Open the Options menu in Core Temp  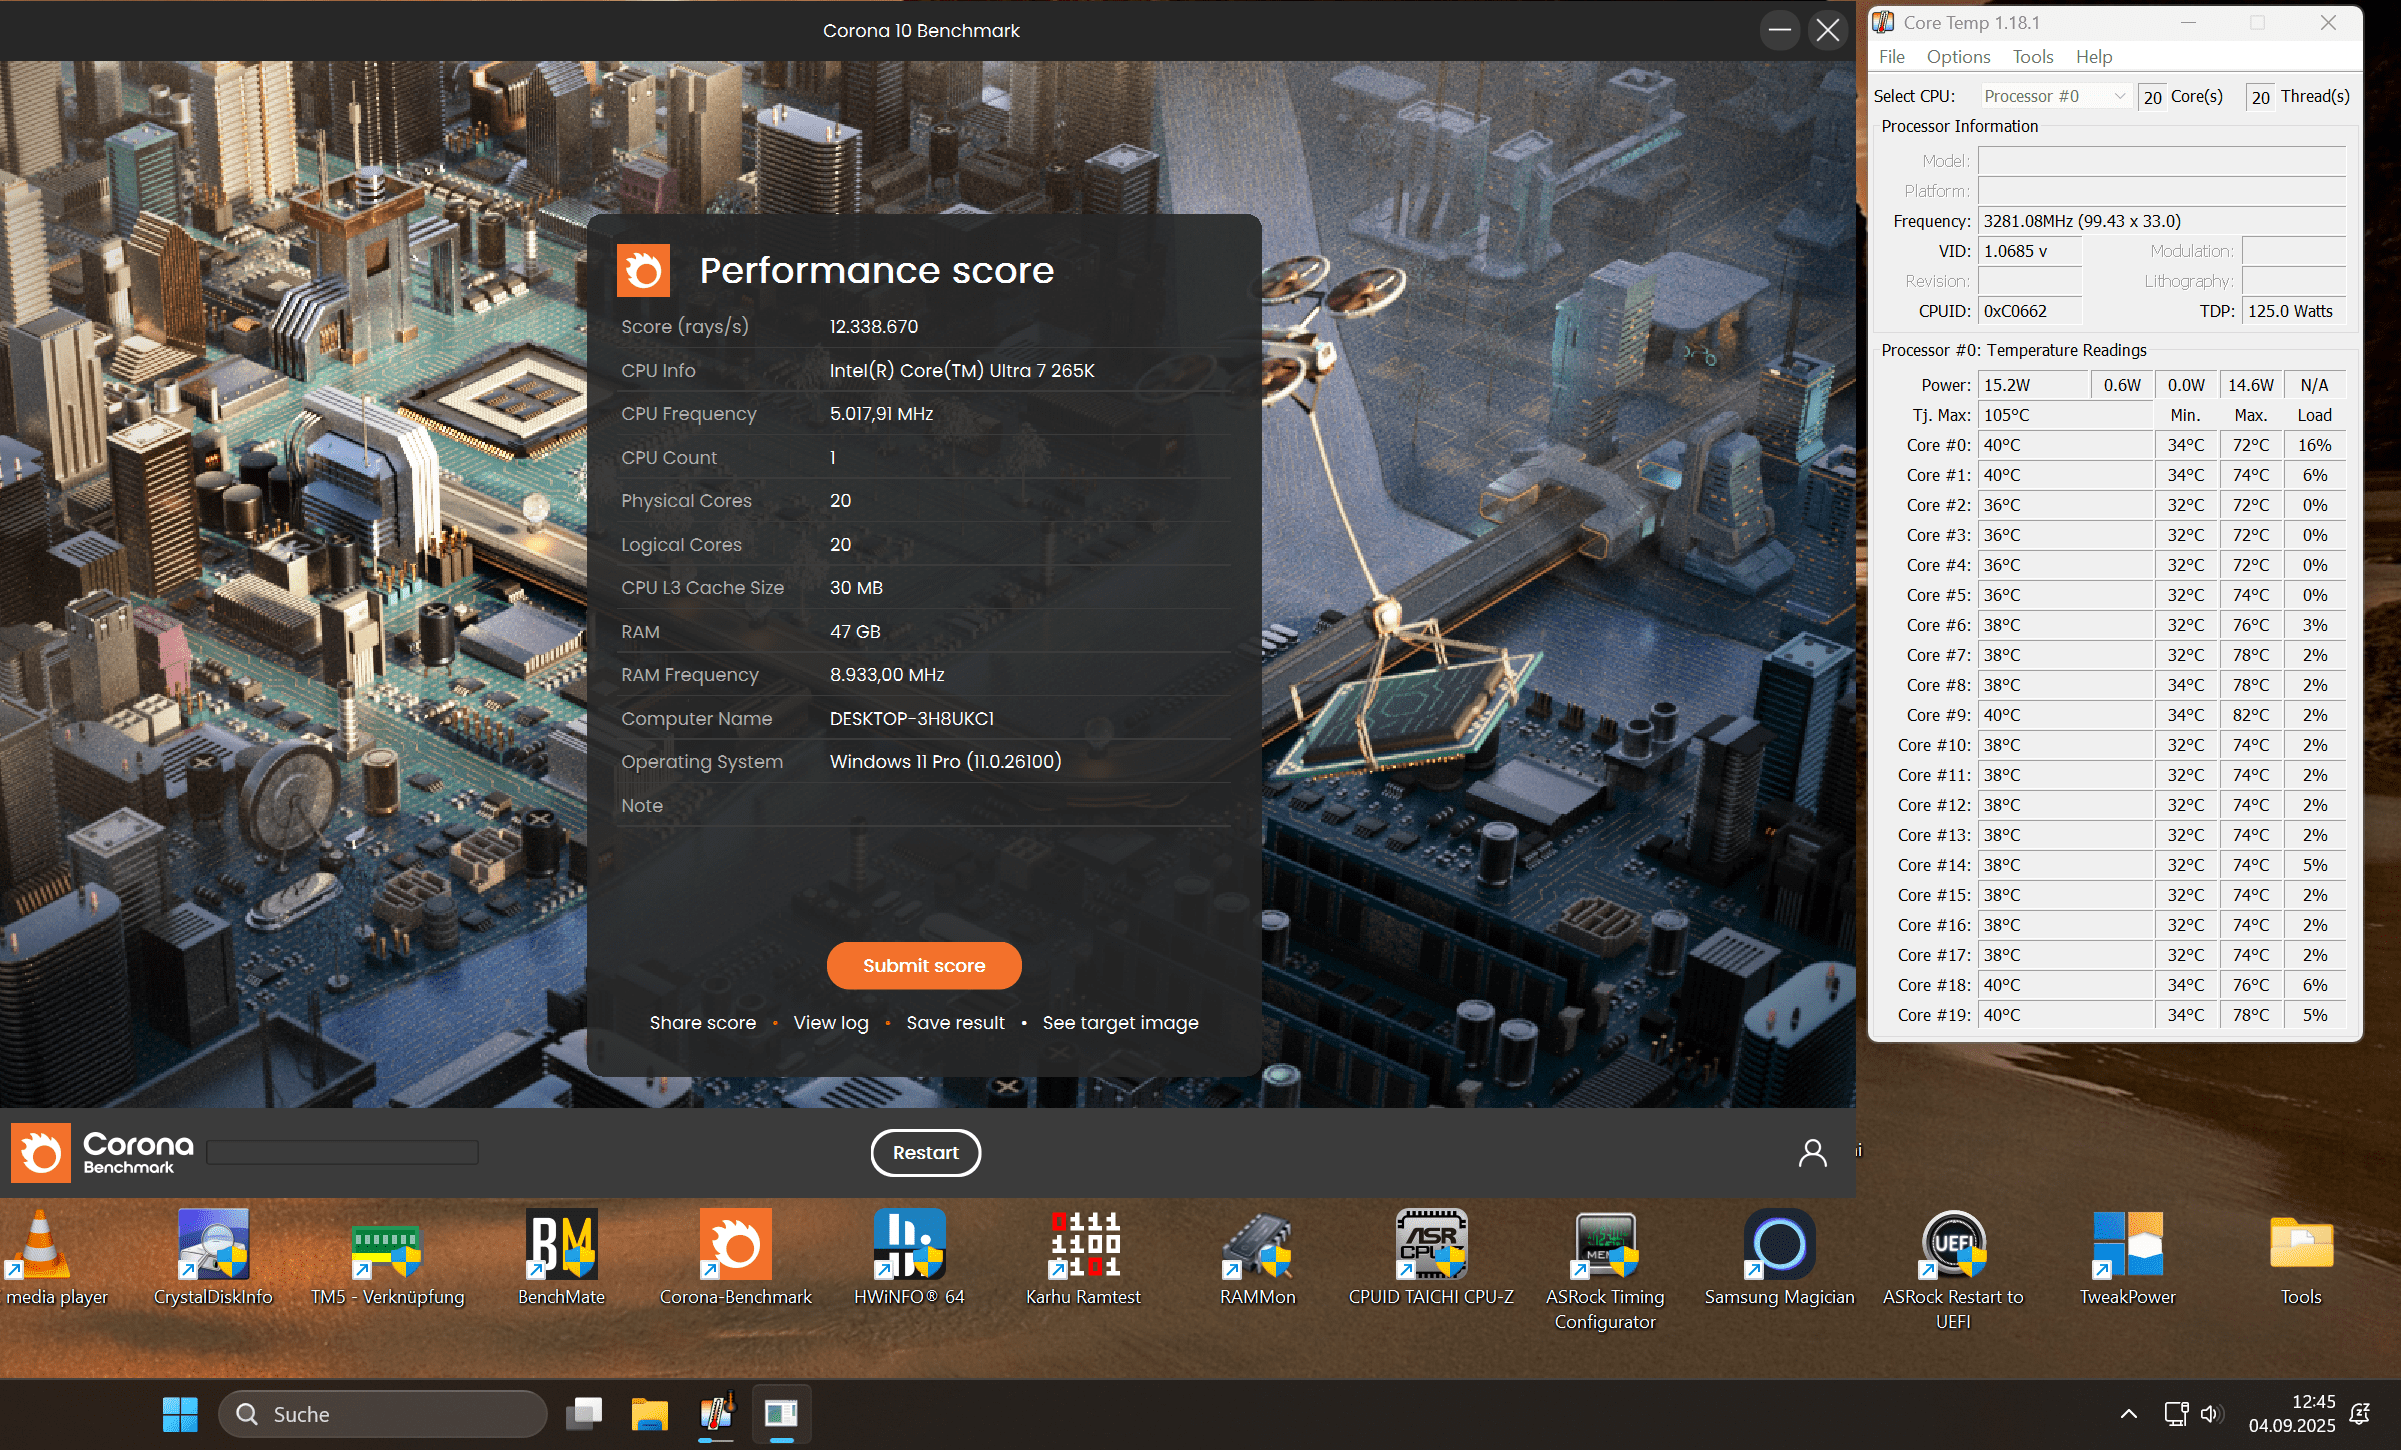tap(1958, 57)
